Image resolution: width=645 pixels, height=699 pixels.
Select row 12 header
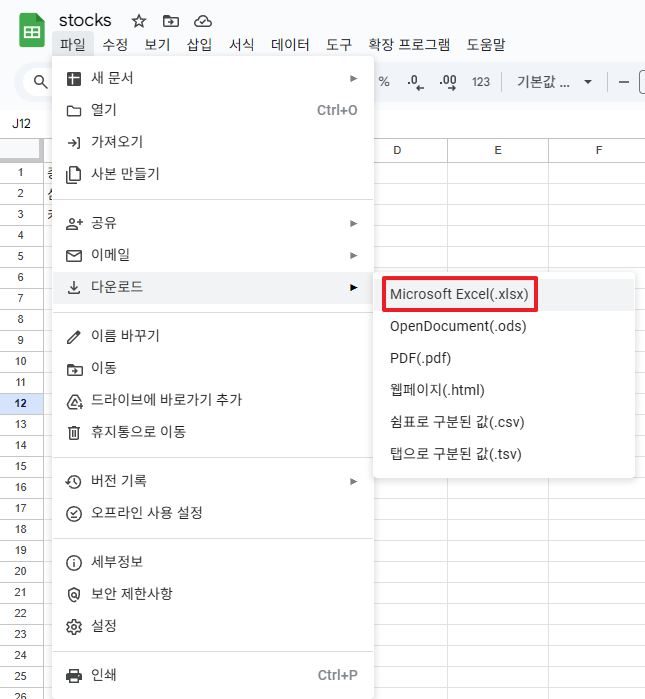click(21, 403)
